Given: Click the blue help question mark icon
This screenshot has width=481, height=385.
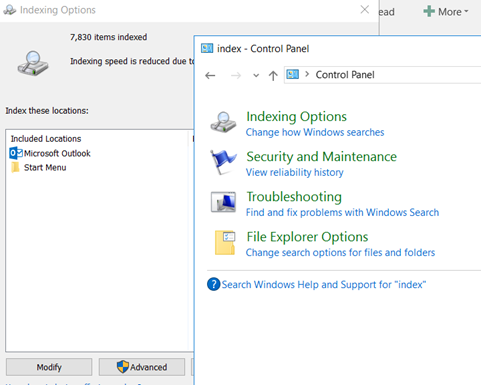Looking at the screenshot, I should [x=214, y=284].
